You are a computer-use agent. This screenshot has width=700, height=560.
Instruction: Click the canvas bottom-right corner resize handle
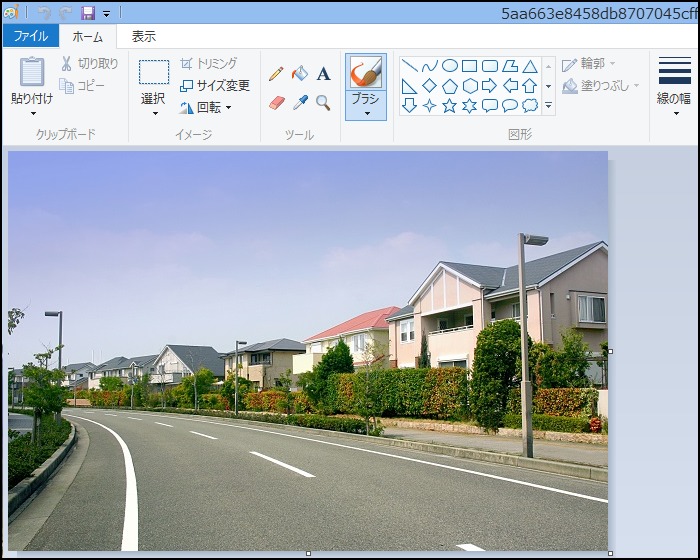coord(610,553)
